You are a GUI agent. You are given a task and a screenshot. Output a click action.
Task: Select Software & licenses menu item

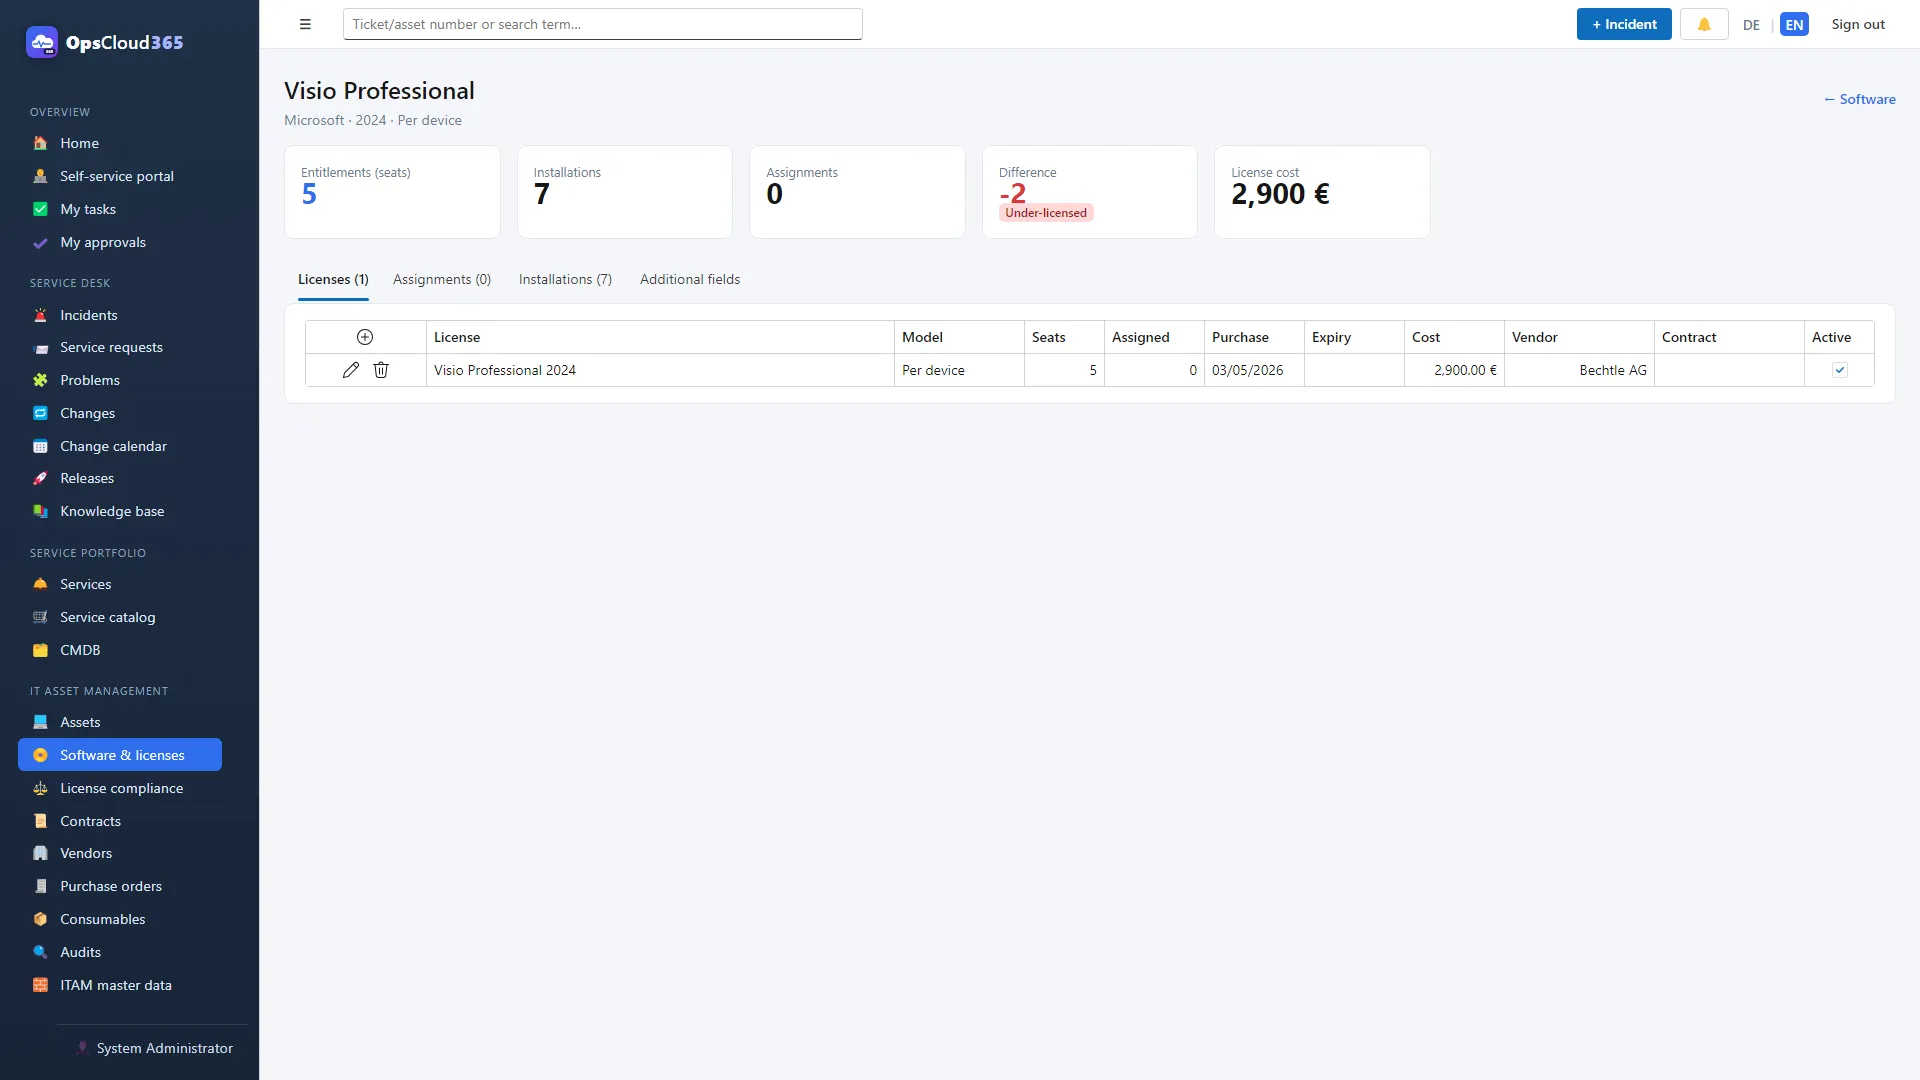120,755
